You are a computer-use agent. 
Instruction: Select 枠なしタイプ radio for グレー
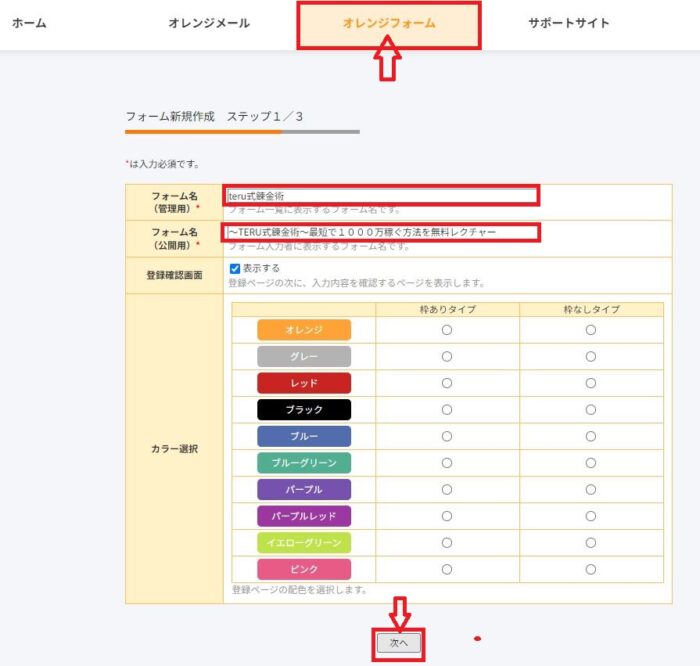pos(591,356)
